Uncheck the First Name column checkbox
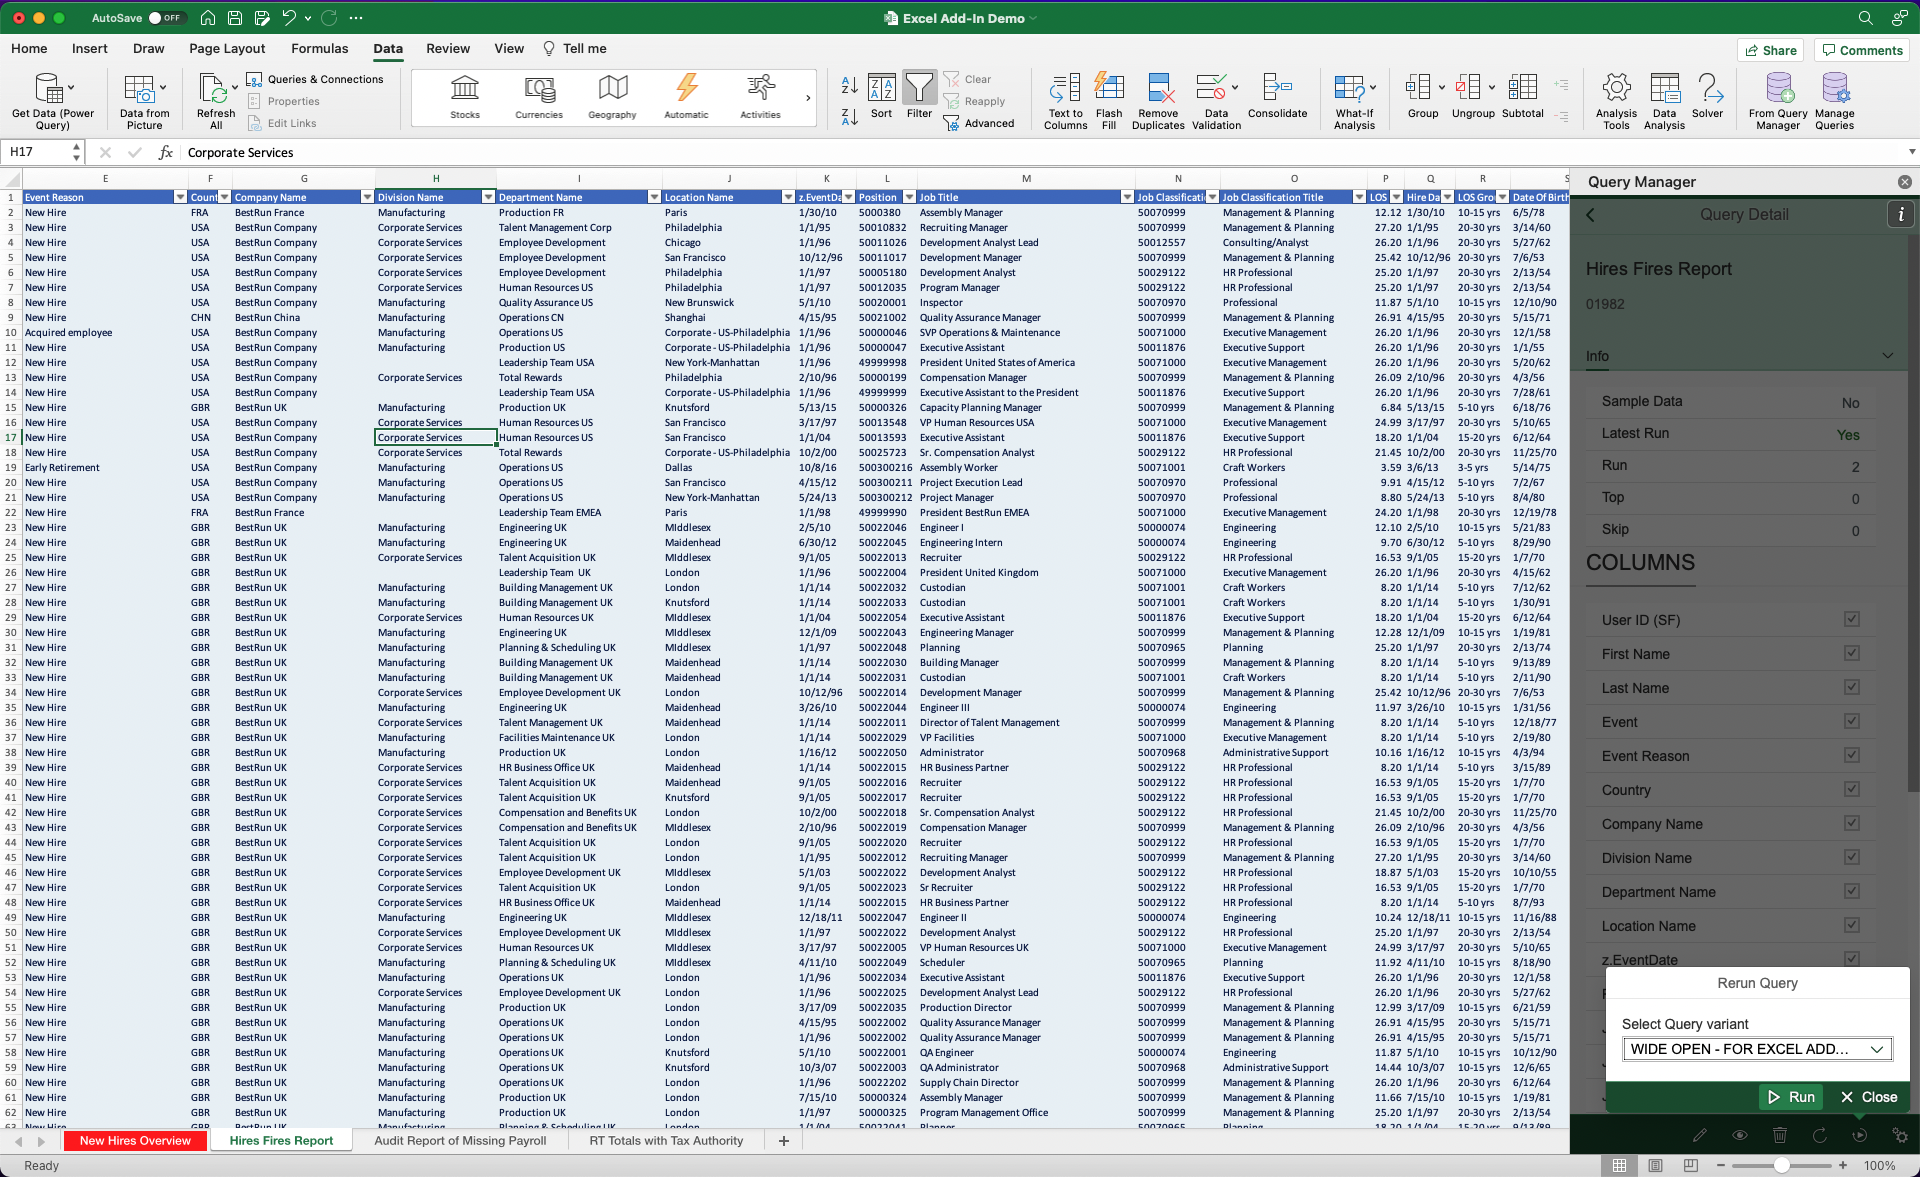This screenshot has width=1920, height=1177. click(1852, 654)
